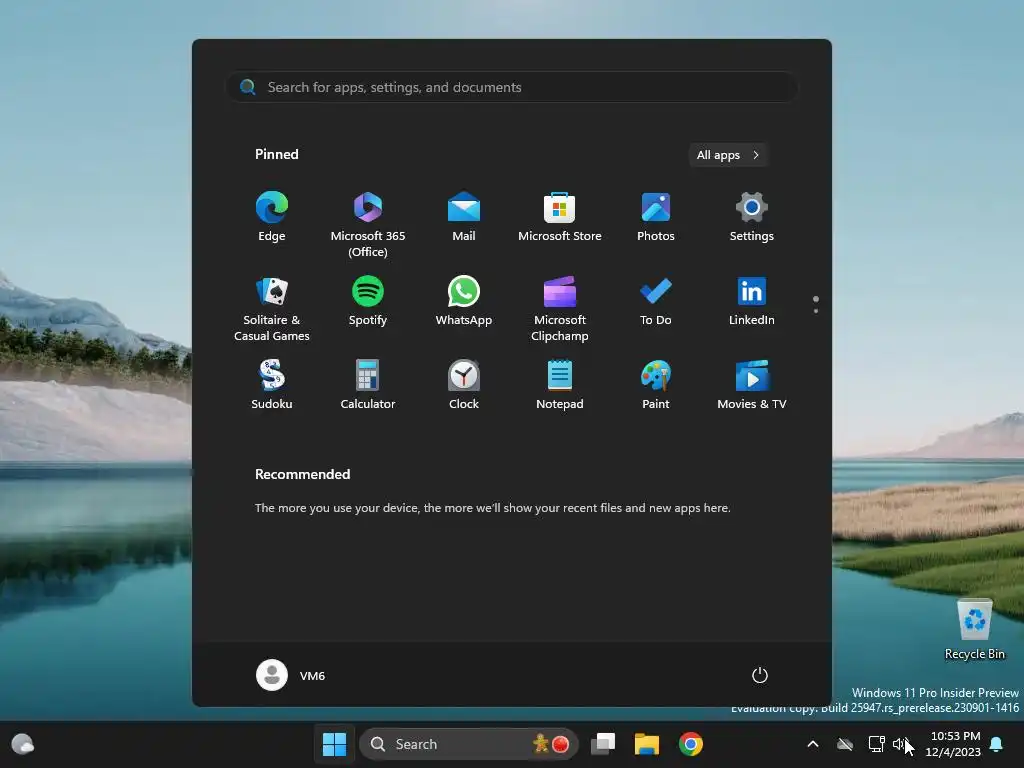Open the Mail app
1024x768 pixels.
[x=464, y=217]
